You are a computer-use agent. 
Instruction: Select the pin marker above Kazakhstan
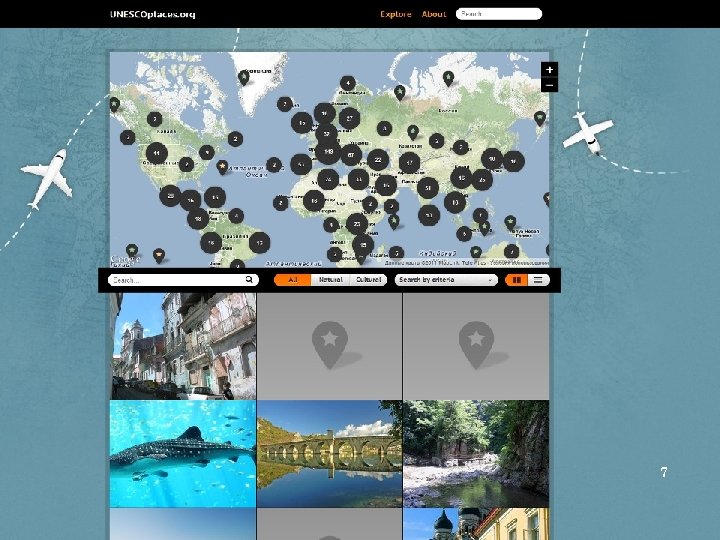coord(413,132)
